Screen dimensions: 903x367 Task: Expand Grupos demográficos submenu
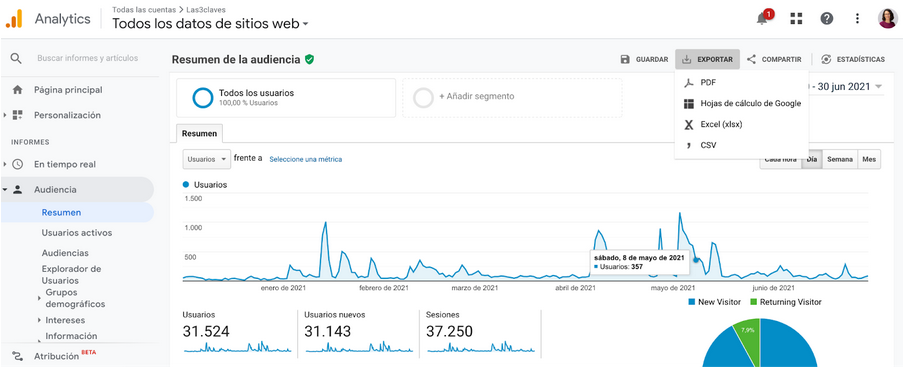click(39, 298)
